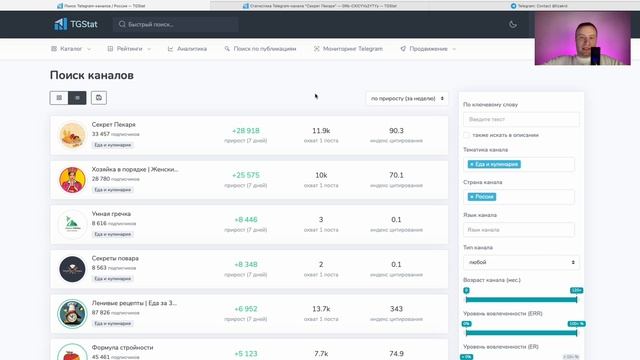Screen dimensions: 640x360
Task: Open the Каталог menu
Action: point(71,49)
